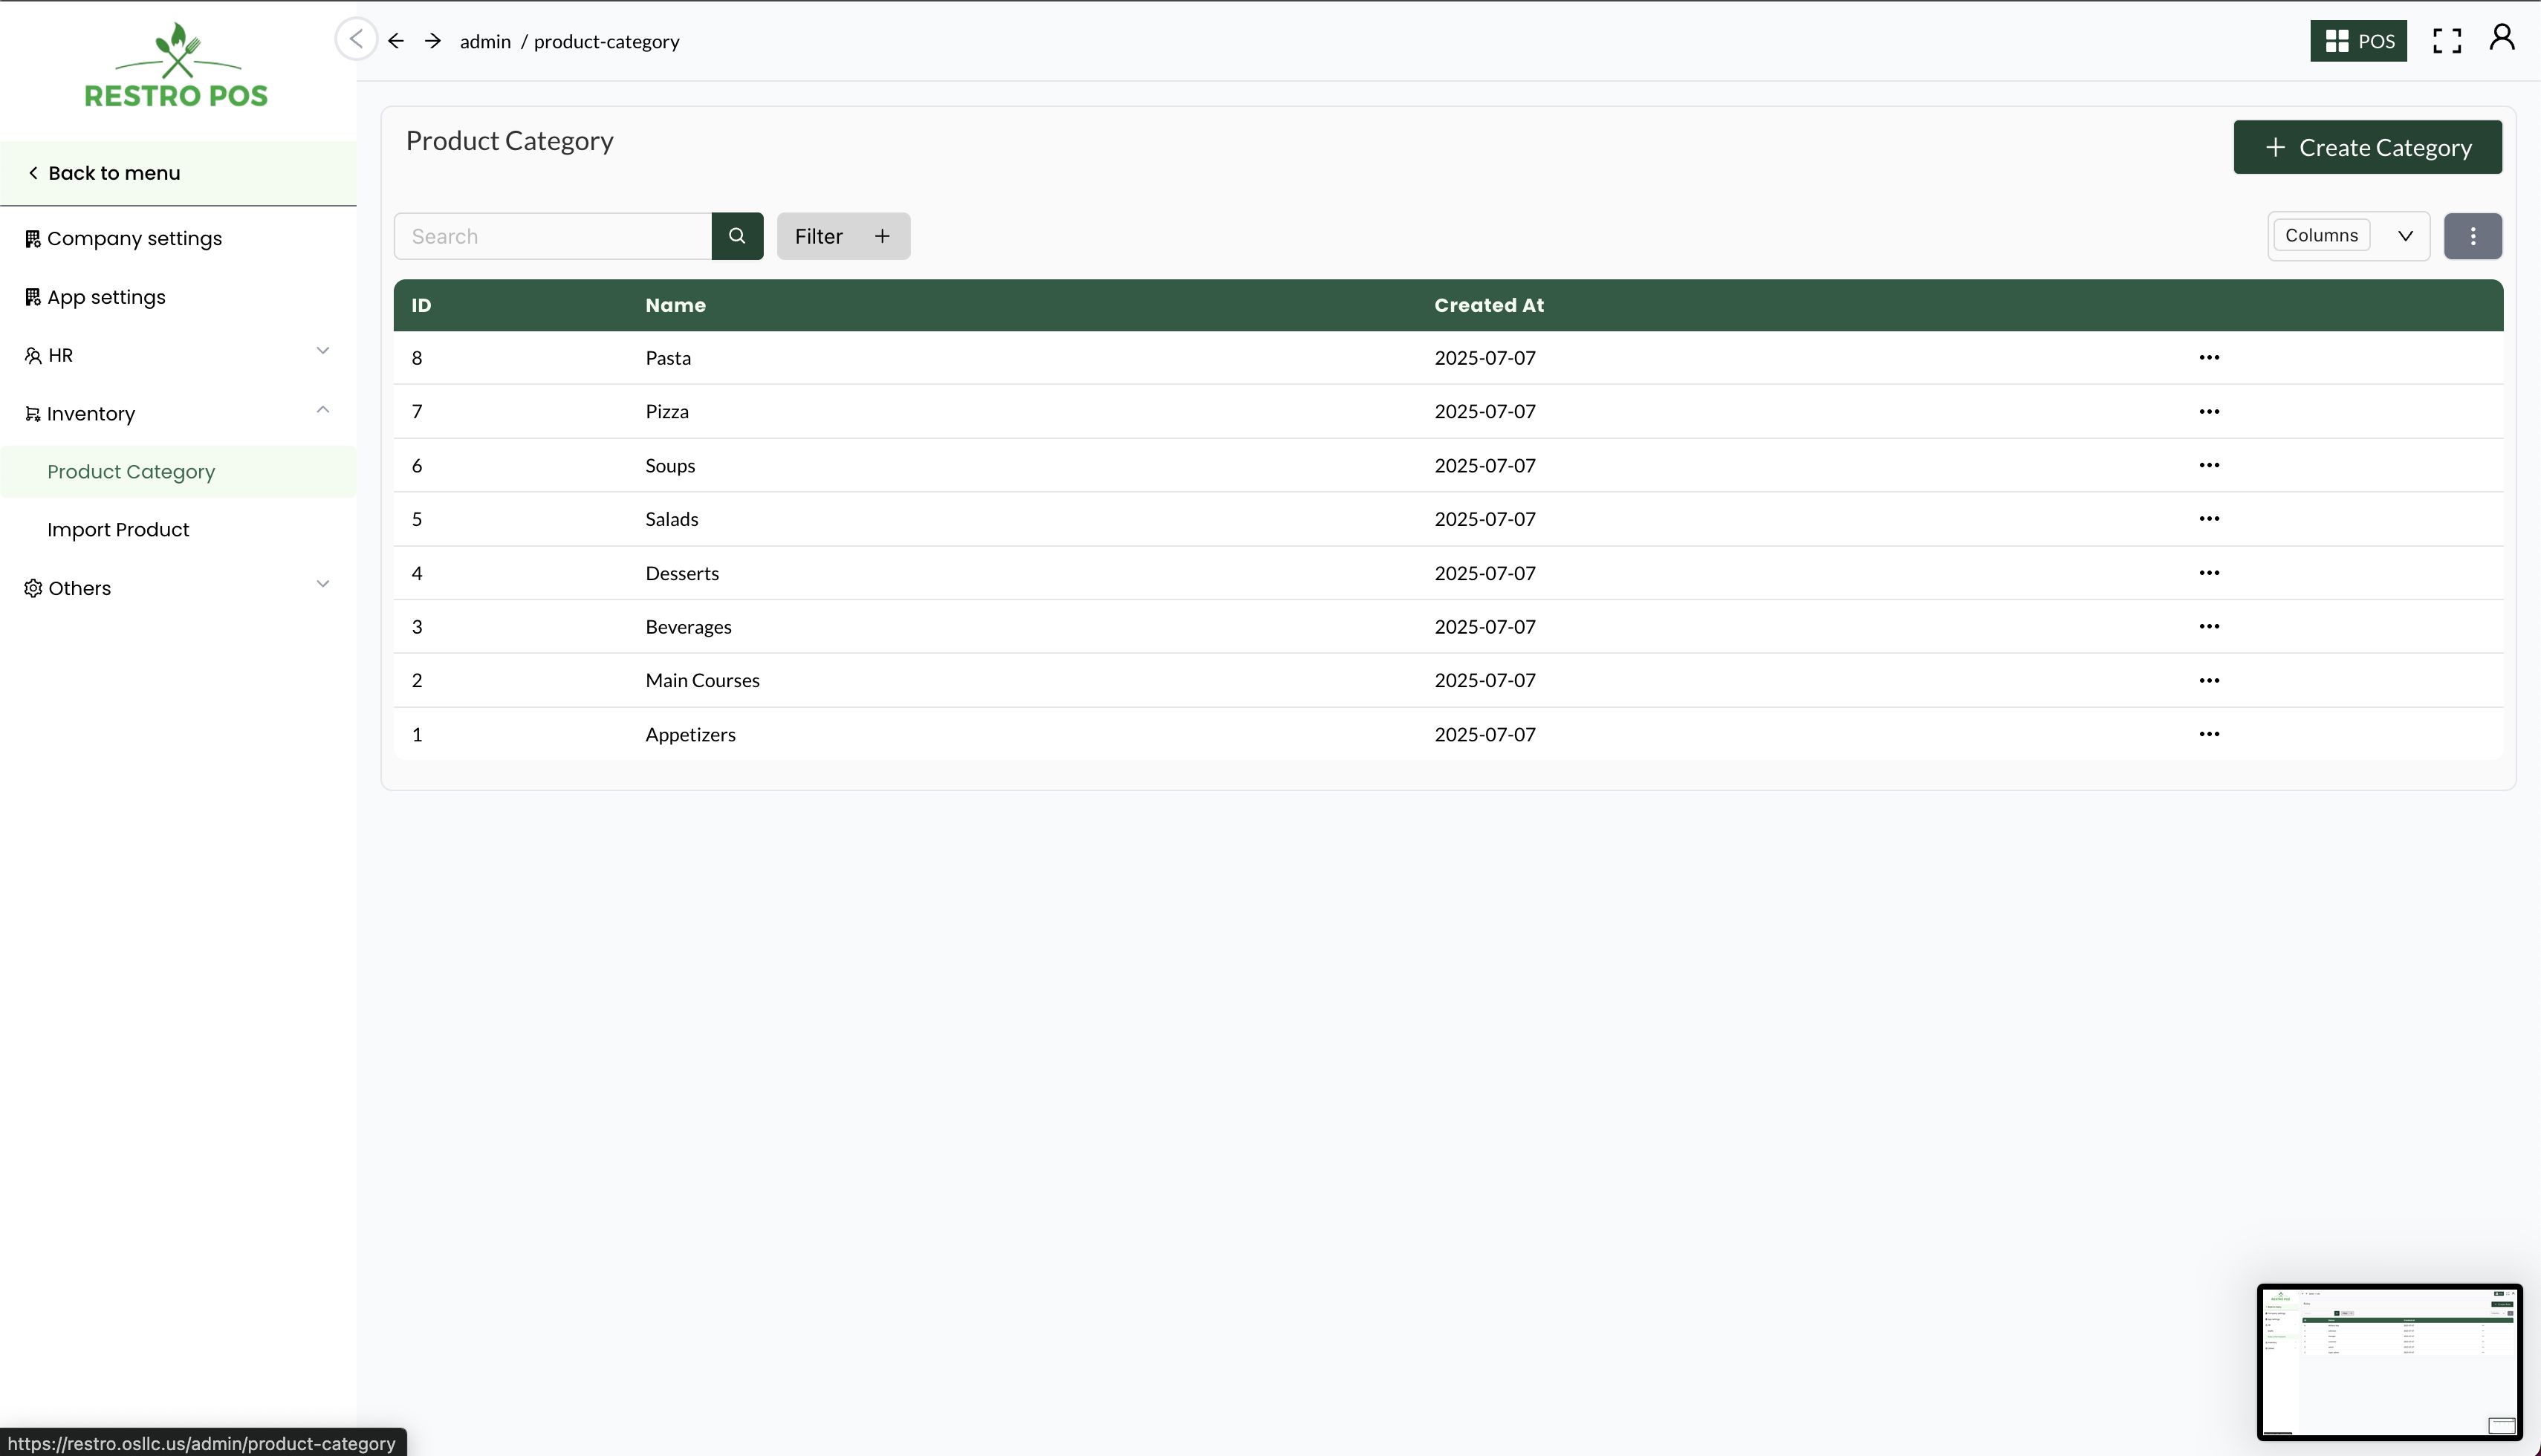Viewport: 2541px width, 1456px height.
Task: Select Import Product in the sidebar
Action: [x=118, y=530]
